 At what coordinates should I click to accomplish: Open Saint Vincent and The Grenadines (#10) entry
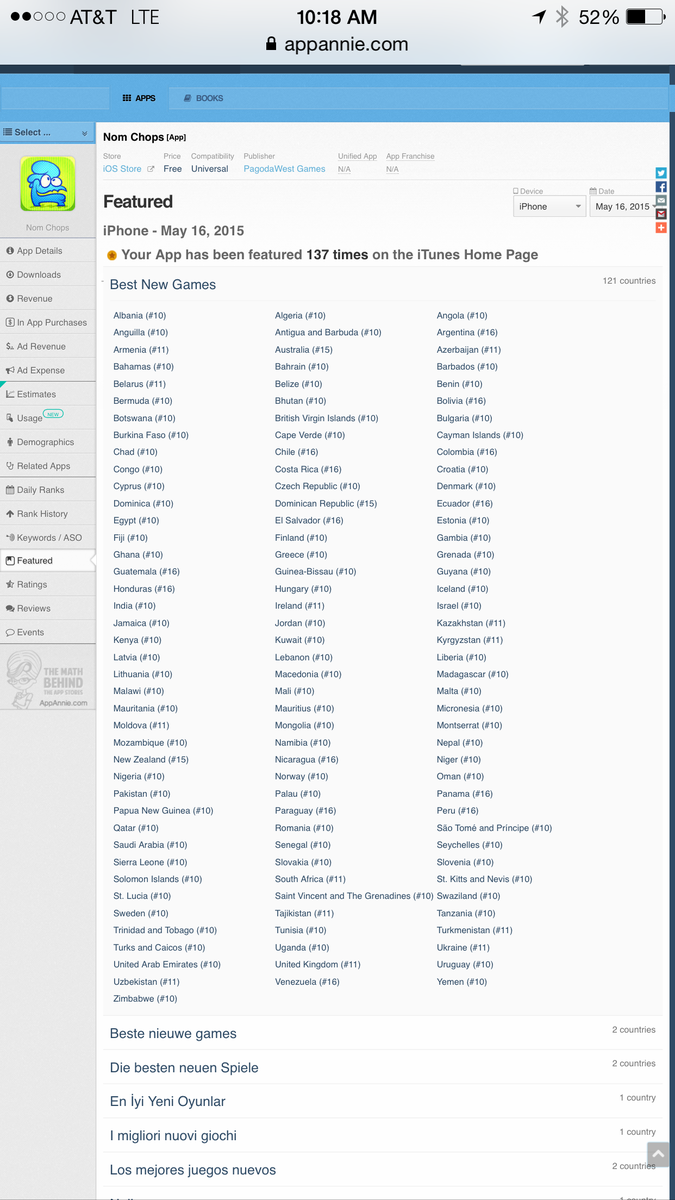click(x=355, y=897)
